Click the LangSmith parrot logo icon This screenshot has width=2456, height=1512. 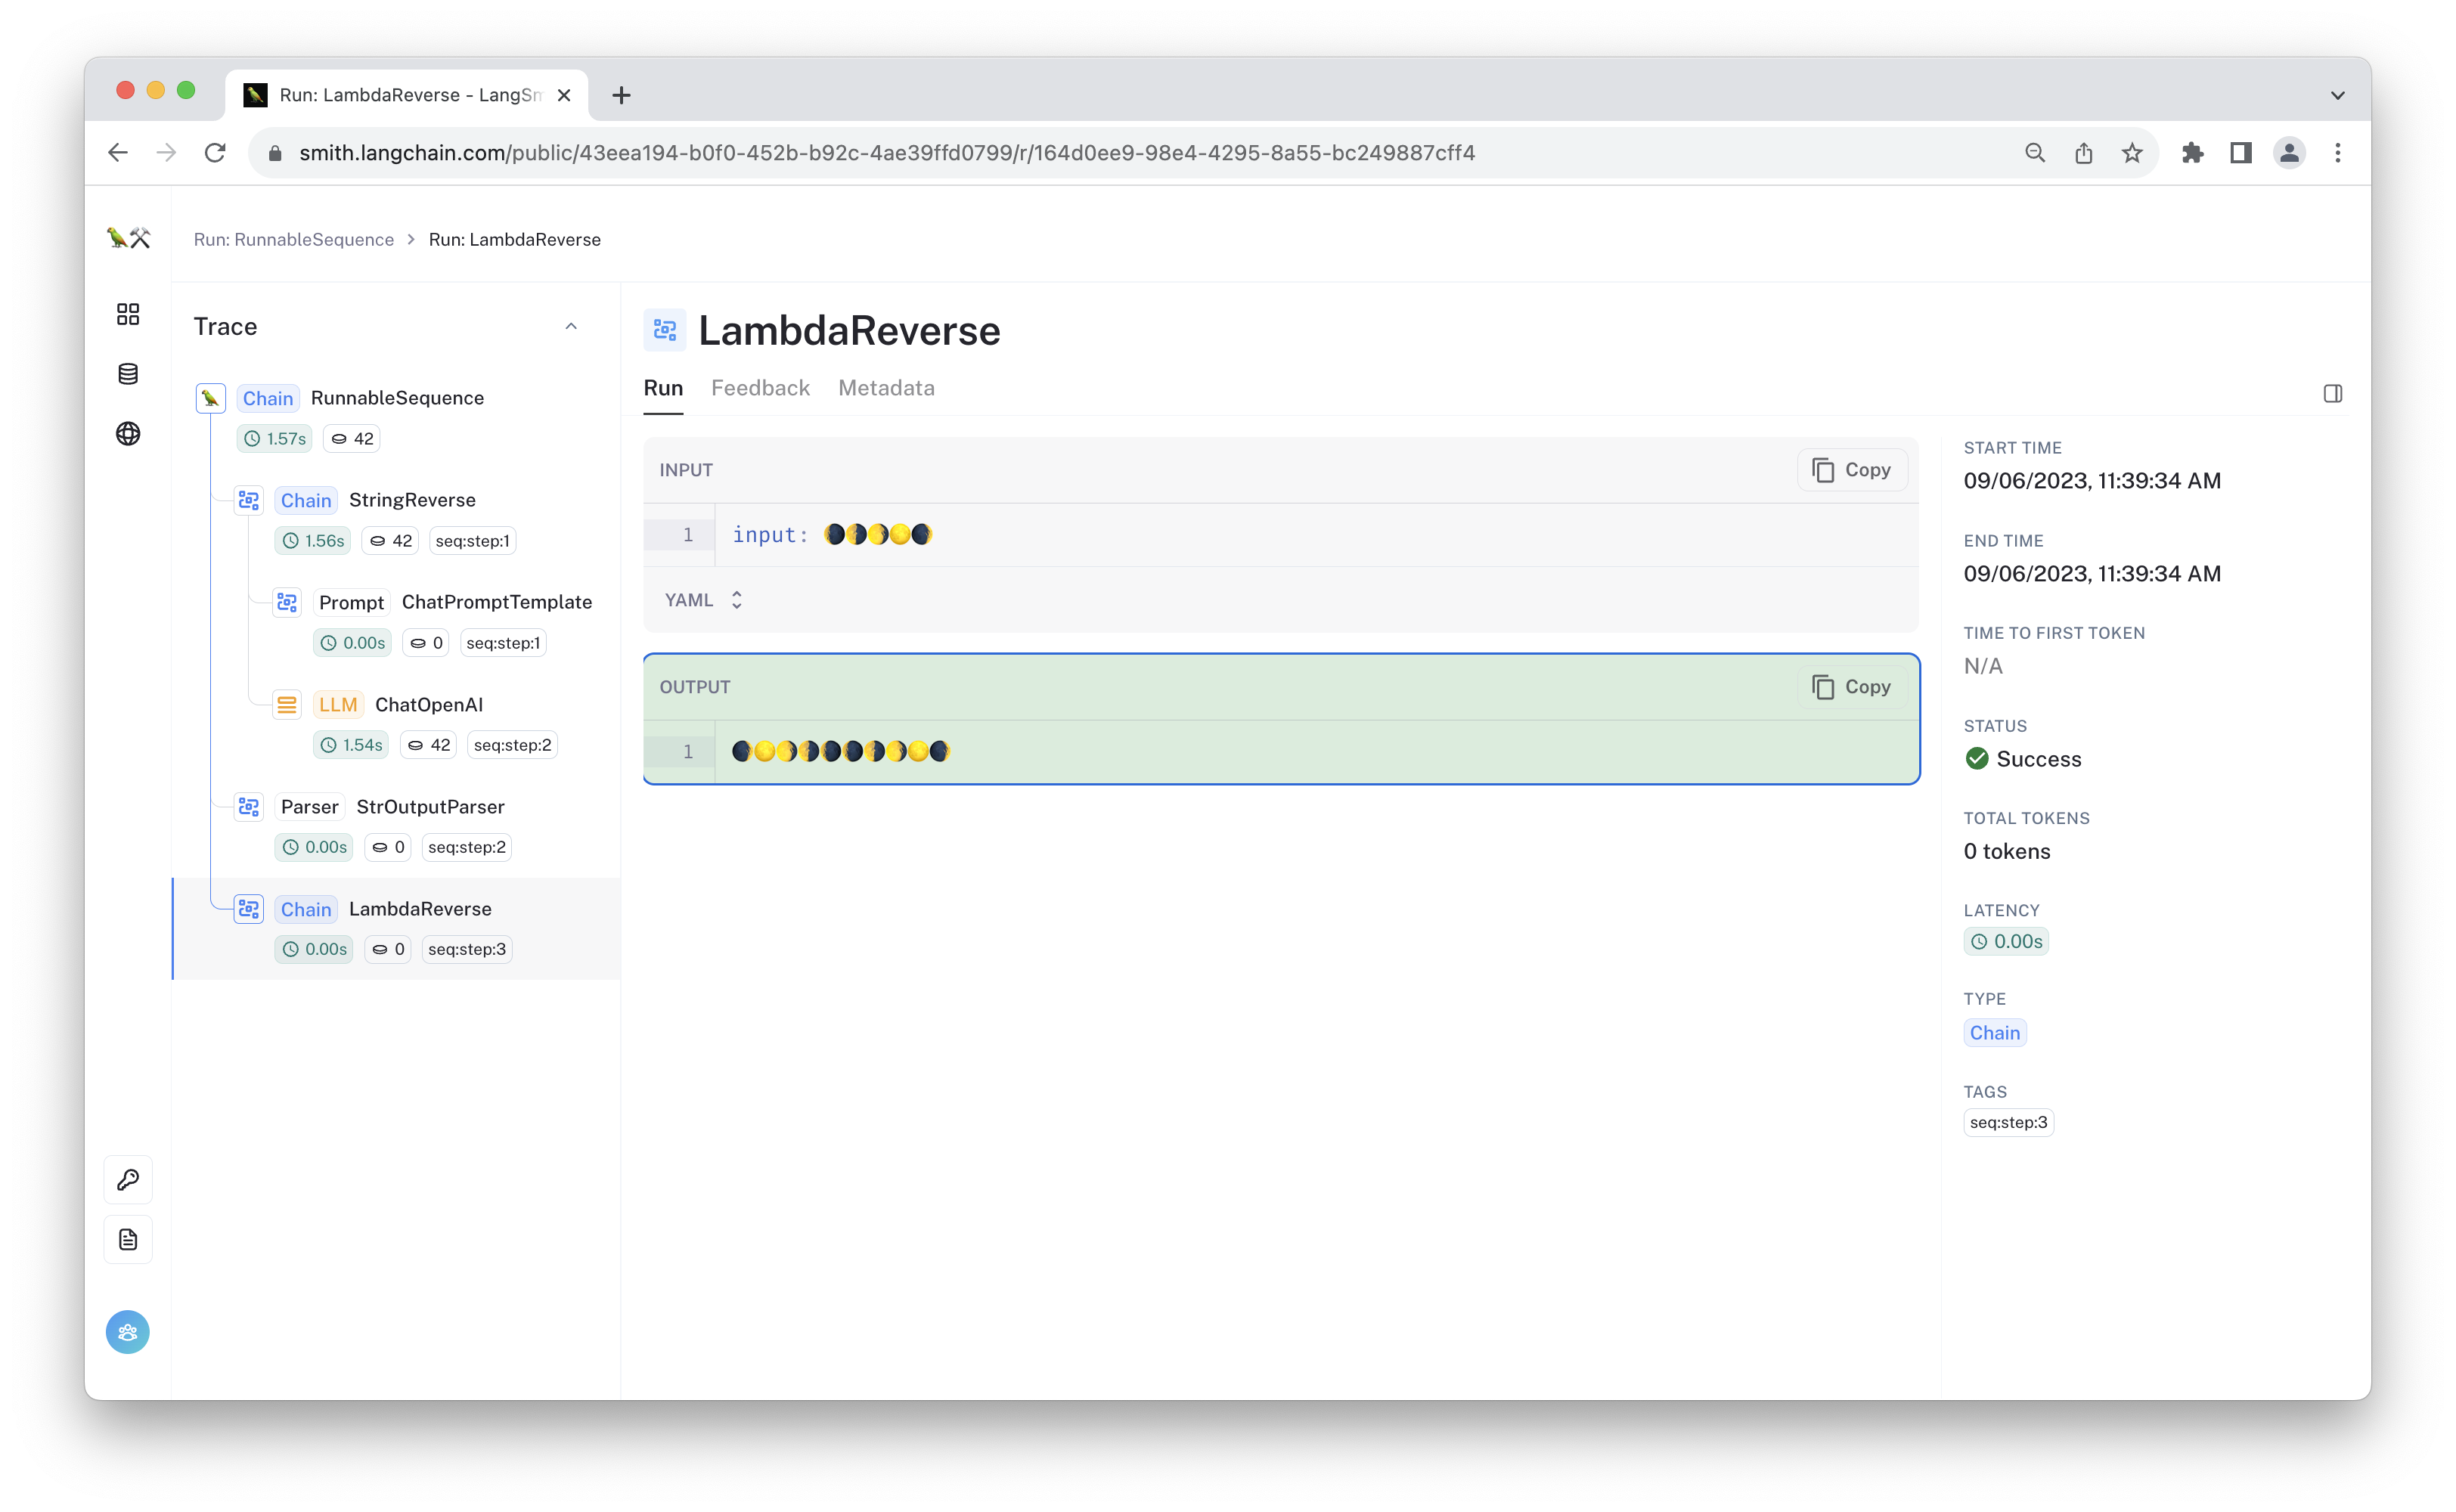coord(128,238)
